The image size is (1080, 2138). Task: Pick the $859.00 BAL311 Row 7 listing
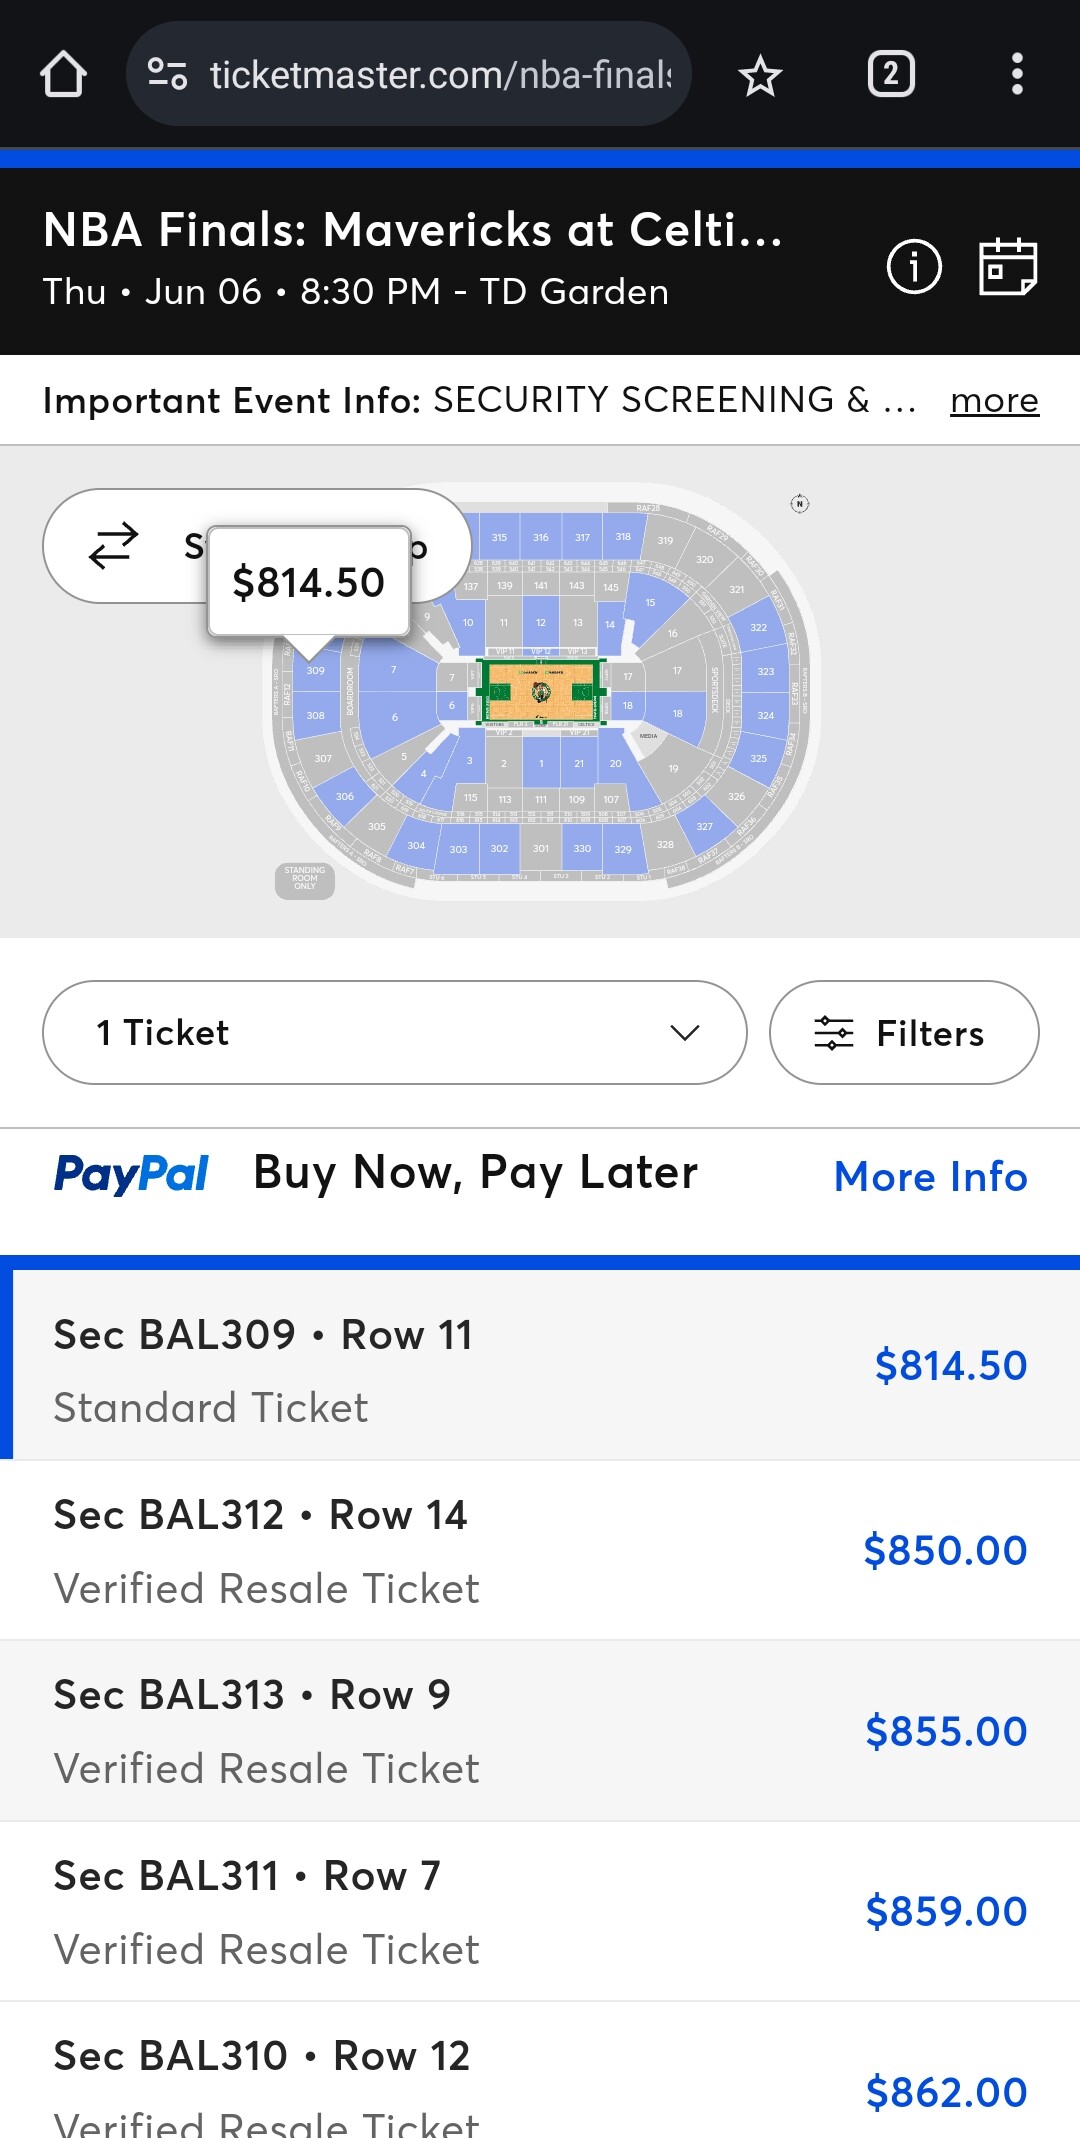540,1911
